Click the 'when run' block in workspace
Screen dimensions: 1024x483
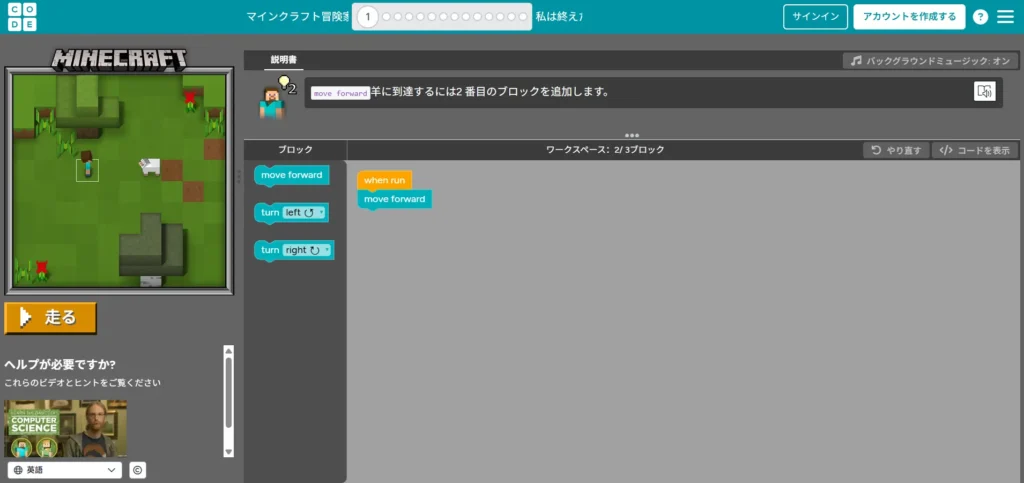[x=383, y=180]
